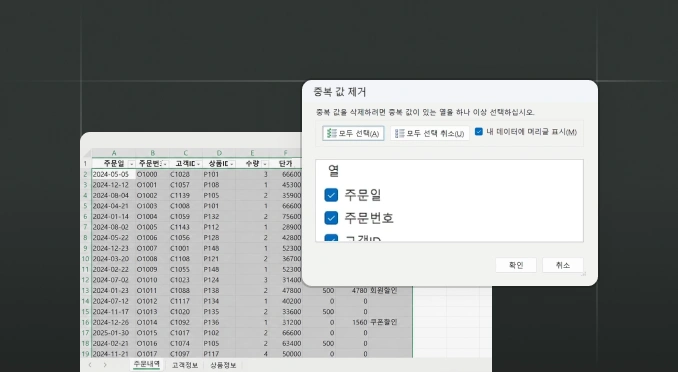This screenshot has width=678, height=372.
Task: Click product ID cell P117
Action: click(219, 354)
